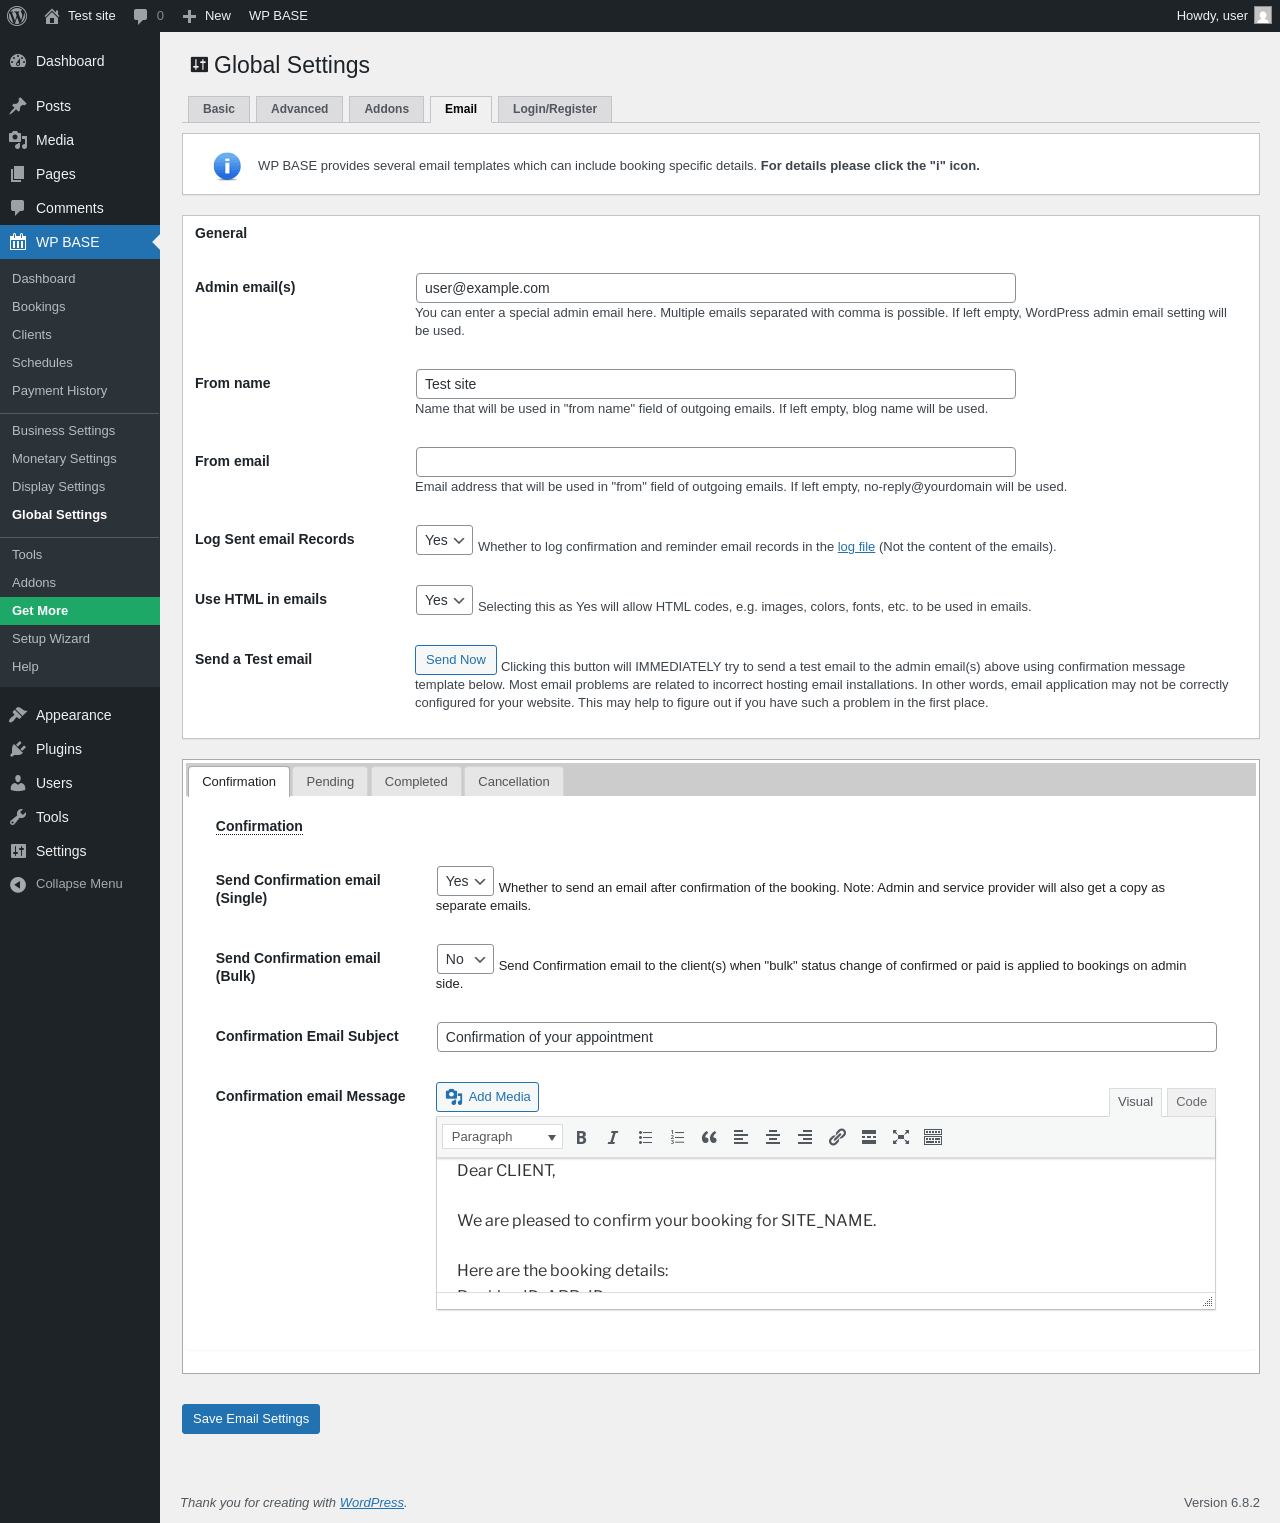Open Send Confirmation email (Bulk) dropdown
This screenshot has height=1523, width=1280.
[465, 959]
